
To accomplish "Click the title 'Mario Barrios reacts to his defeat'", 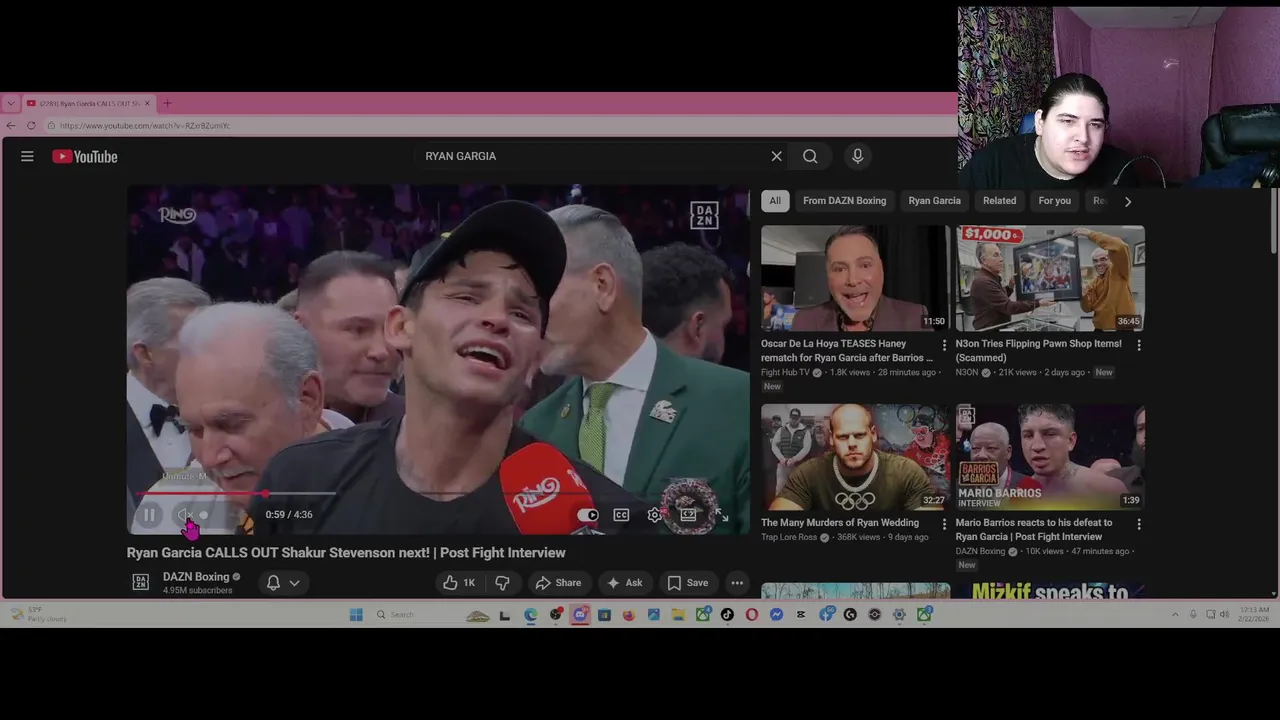I will 1034,530.
